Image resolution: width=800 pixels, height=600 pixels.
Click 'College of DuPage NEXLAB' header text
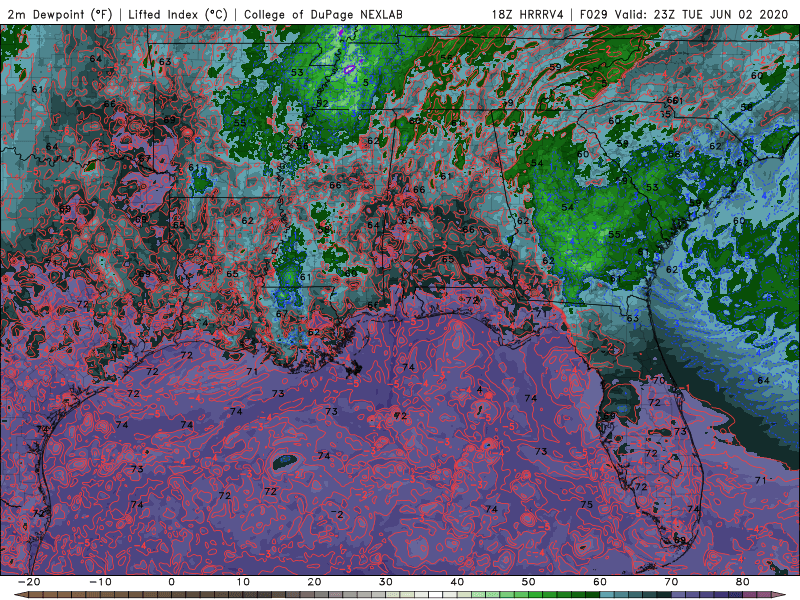click(323, 15)
